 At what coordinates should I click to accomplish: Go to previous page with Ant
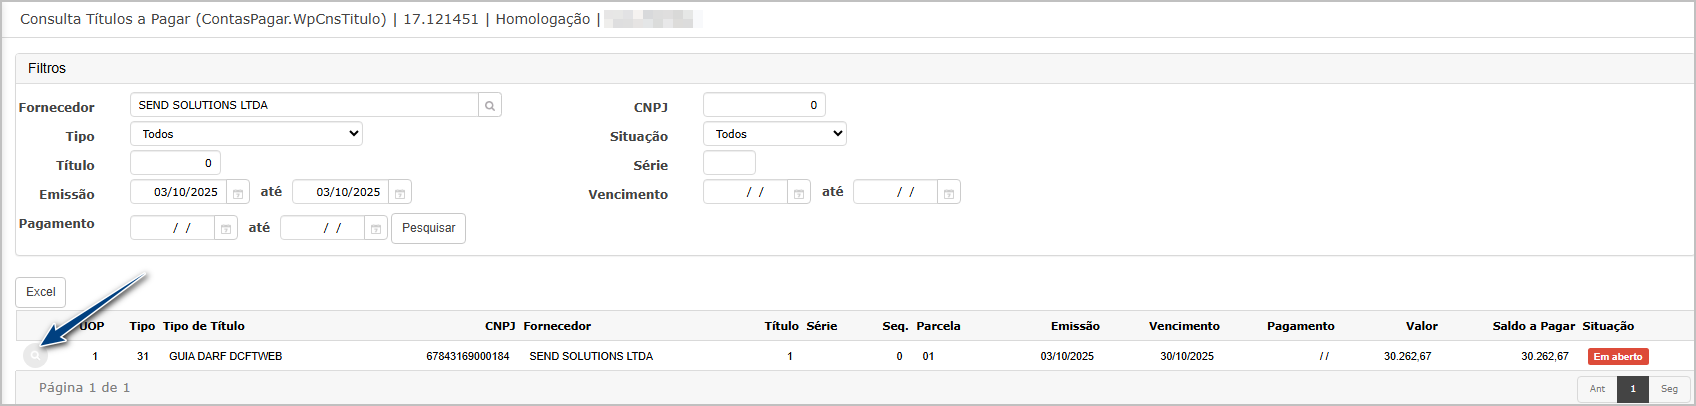pyautogui.click(x=1597, y=389)
